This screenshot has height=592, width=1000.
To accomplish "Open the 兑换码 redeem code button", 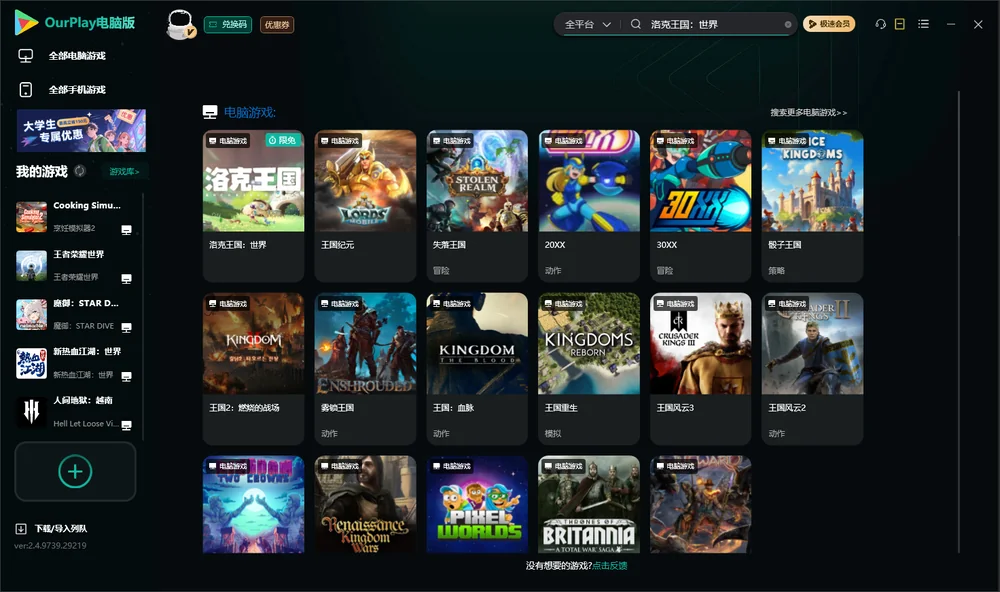I will pyautogui.click(x=228, y=25).
